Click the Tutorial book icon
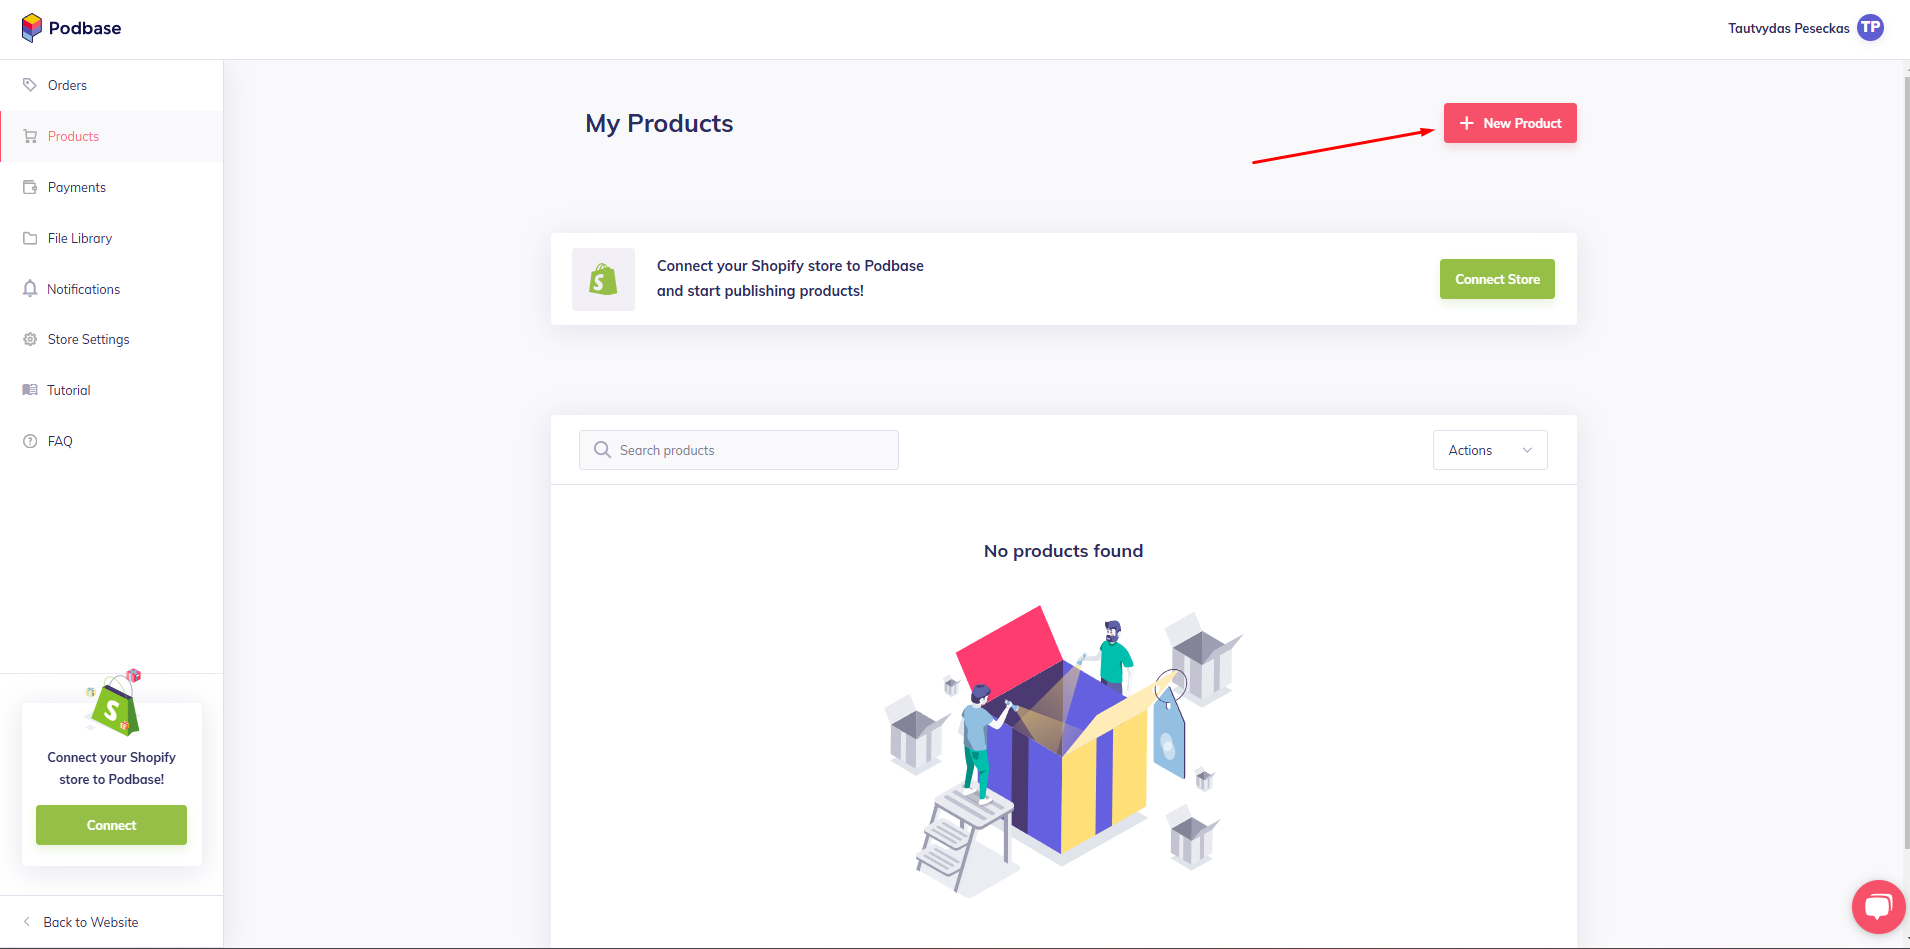Screen dimensions: 1910x949 coord(29,390)
